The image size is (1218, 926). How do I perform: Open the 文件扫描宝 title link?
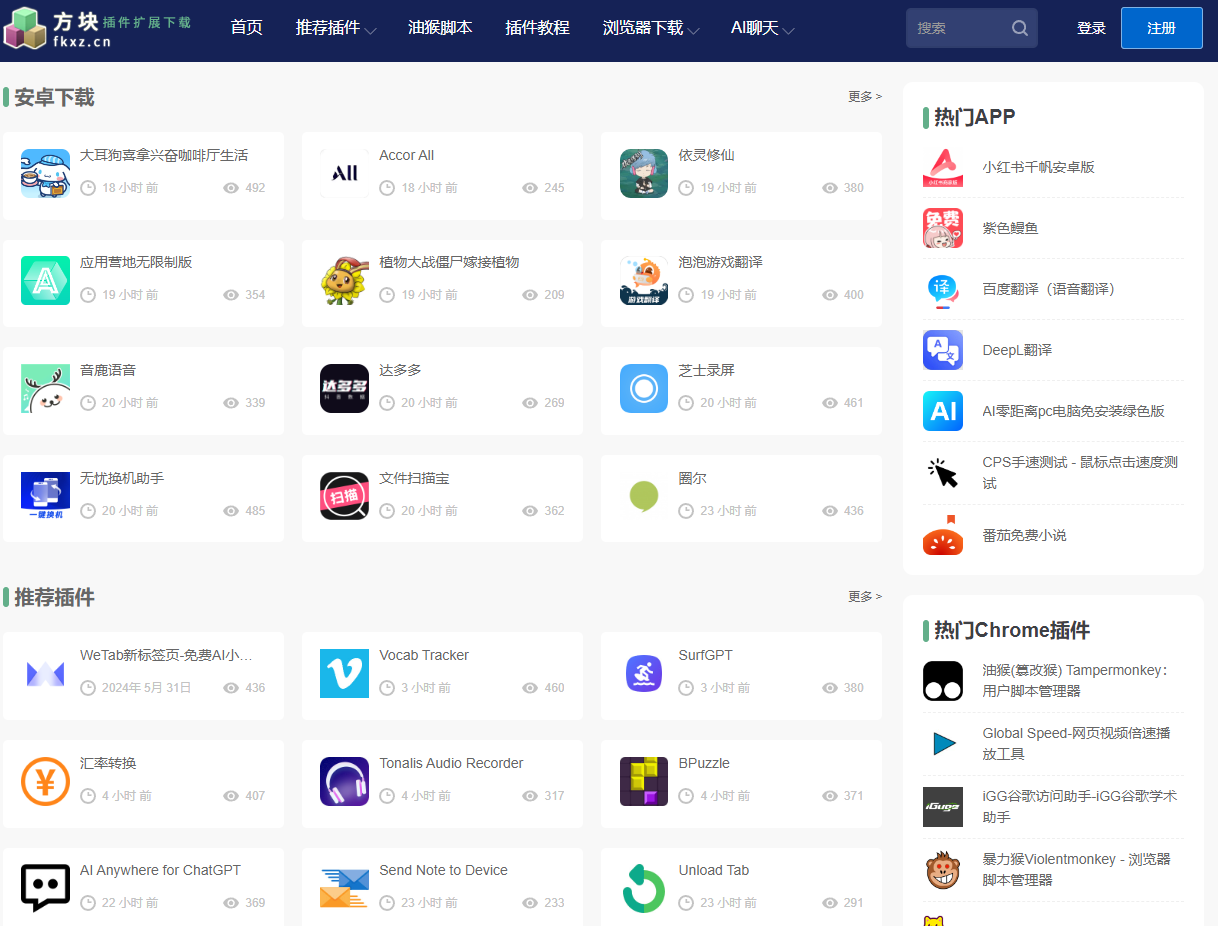click(414, 479)
